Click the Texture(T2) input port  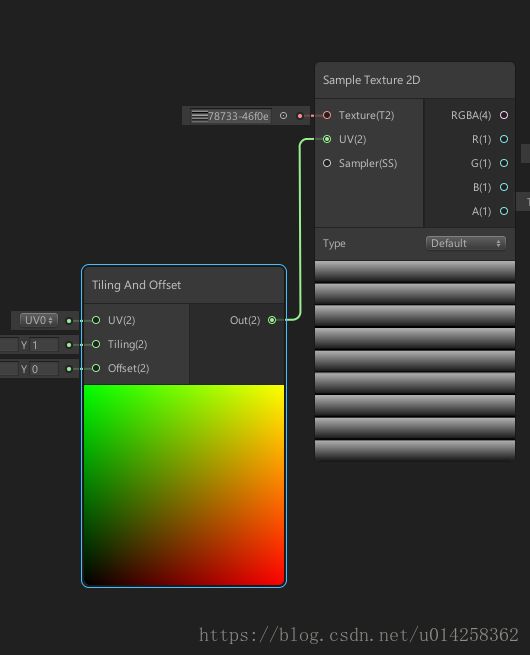(327, 115)
